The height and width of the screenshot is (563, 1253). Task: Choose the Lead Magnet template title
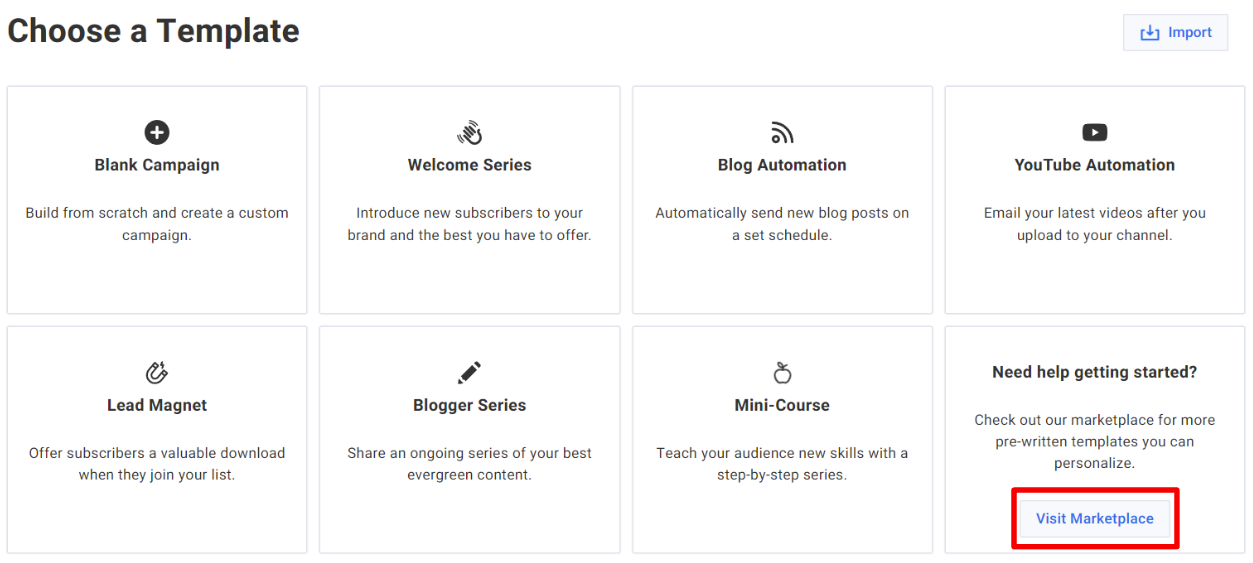pos(157,405)
